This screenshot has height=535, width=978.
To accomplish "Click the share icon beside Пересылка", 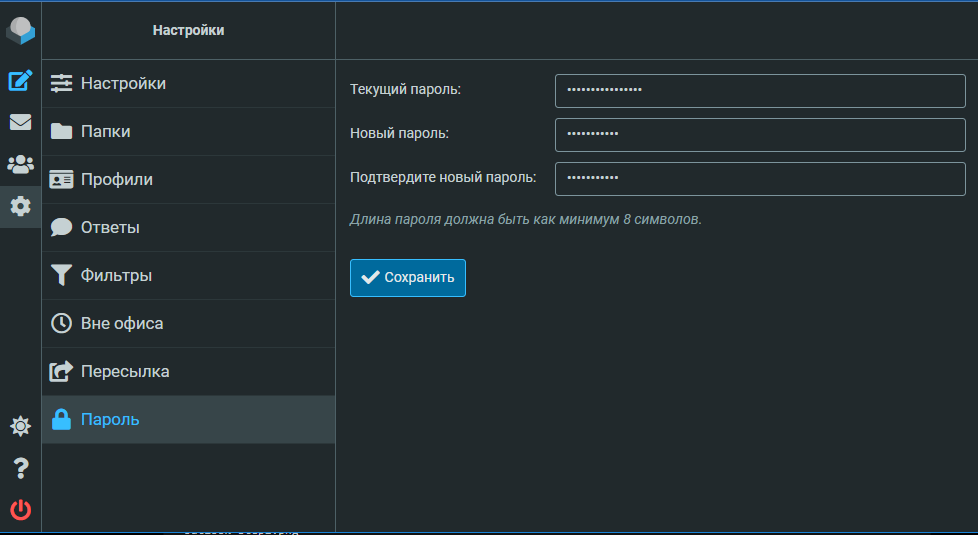I will 61,371.
